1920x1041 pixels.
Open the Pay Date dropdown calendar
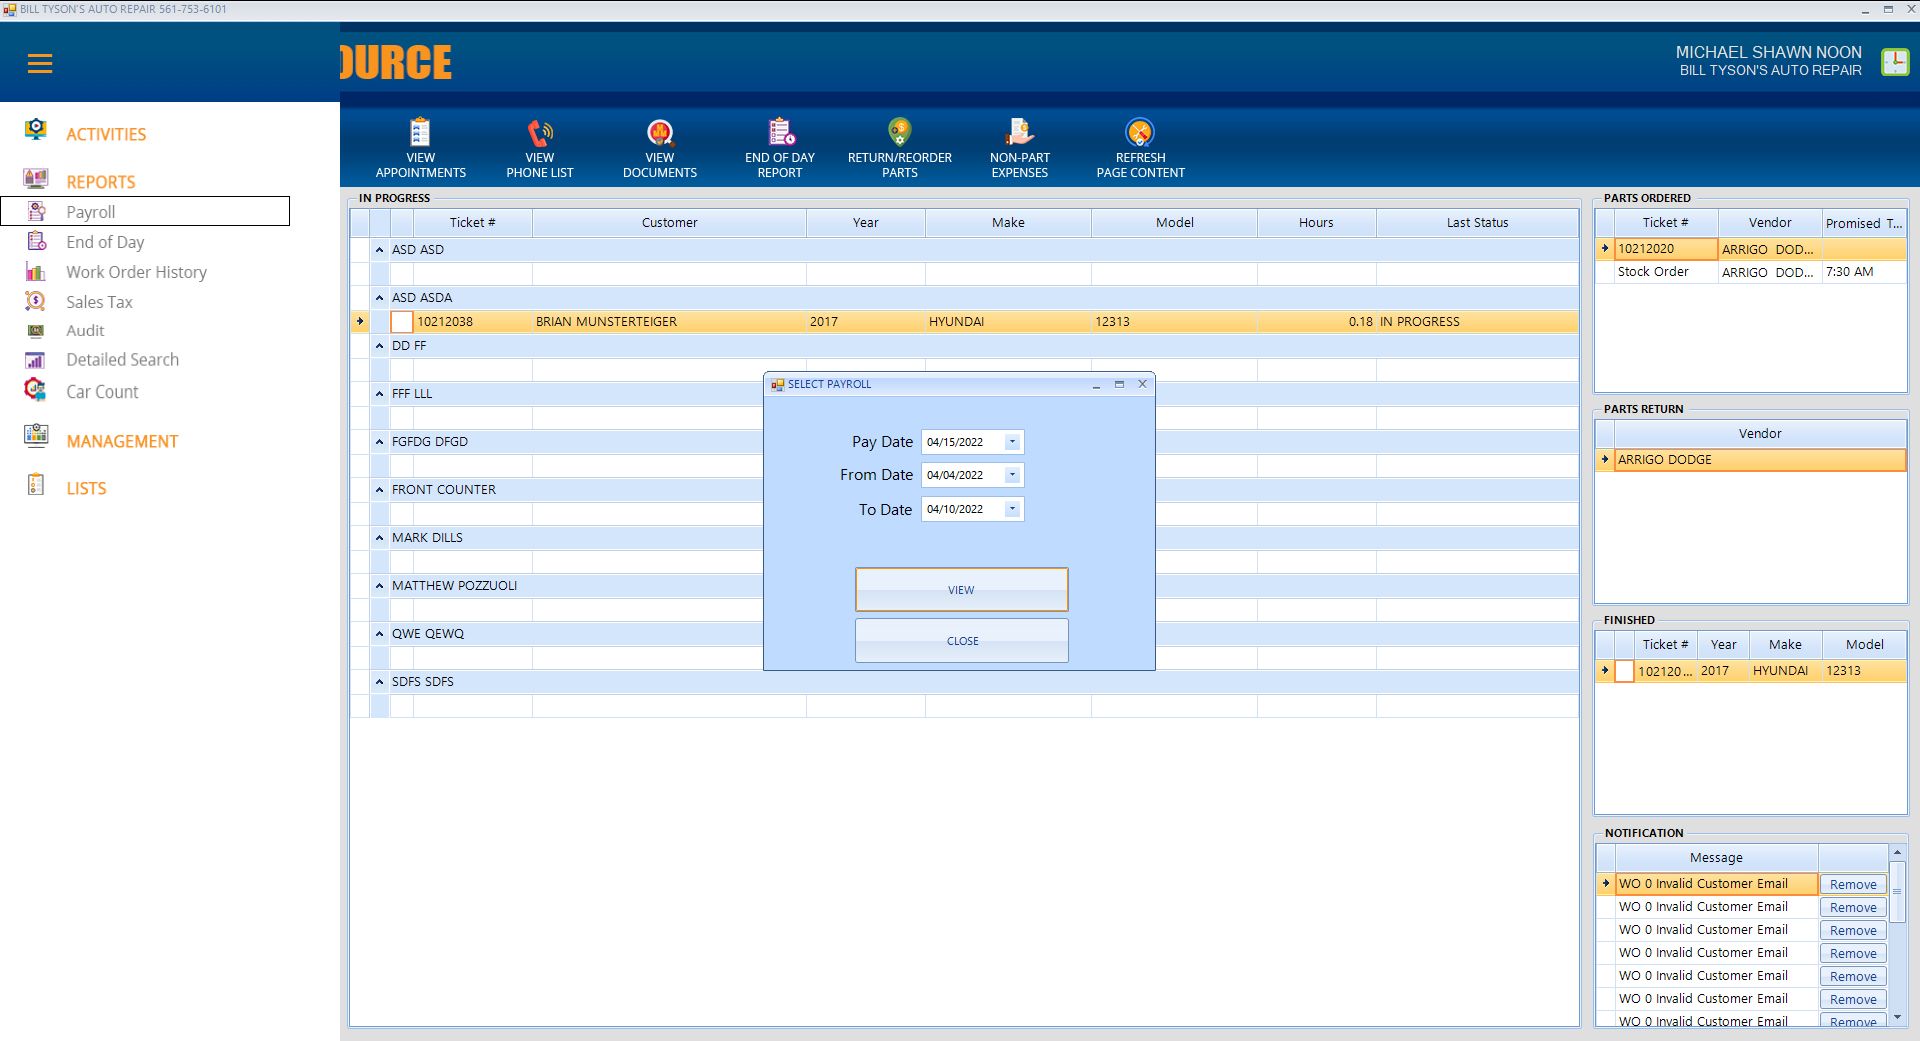point(1012,442)
